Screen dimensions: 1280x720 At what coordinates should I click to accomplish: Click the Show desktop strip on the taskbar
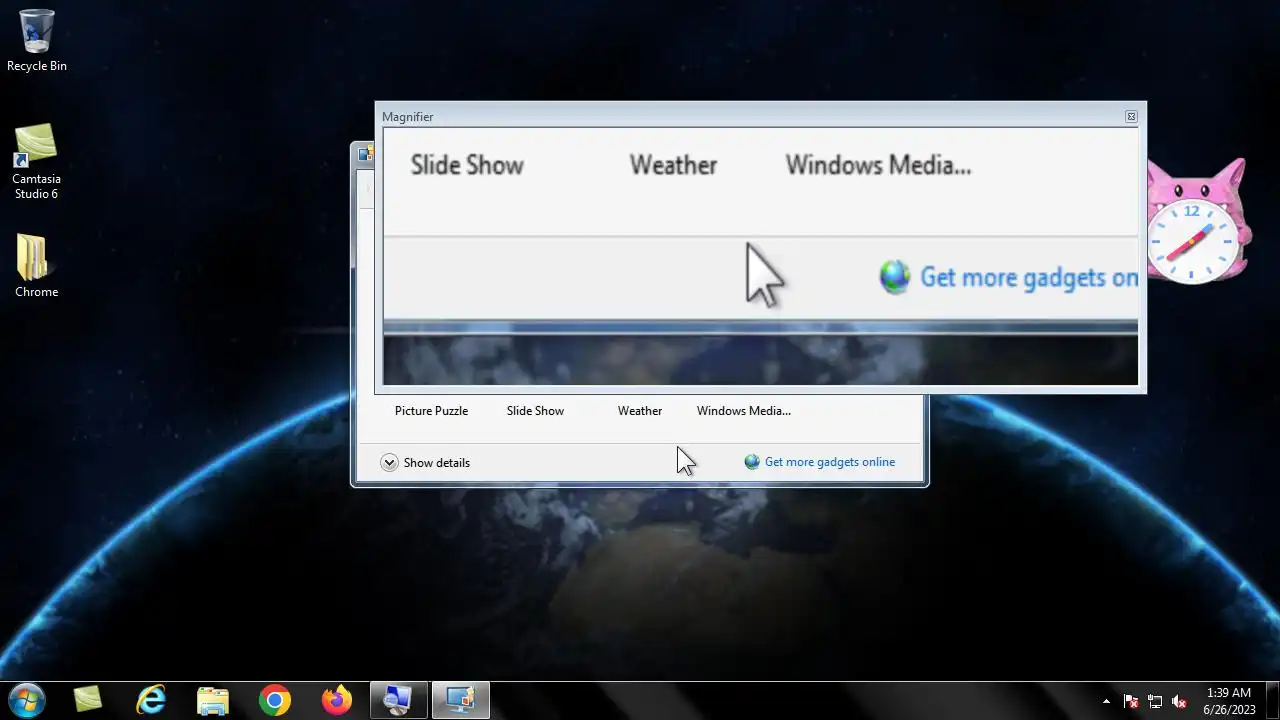1272,700
